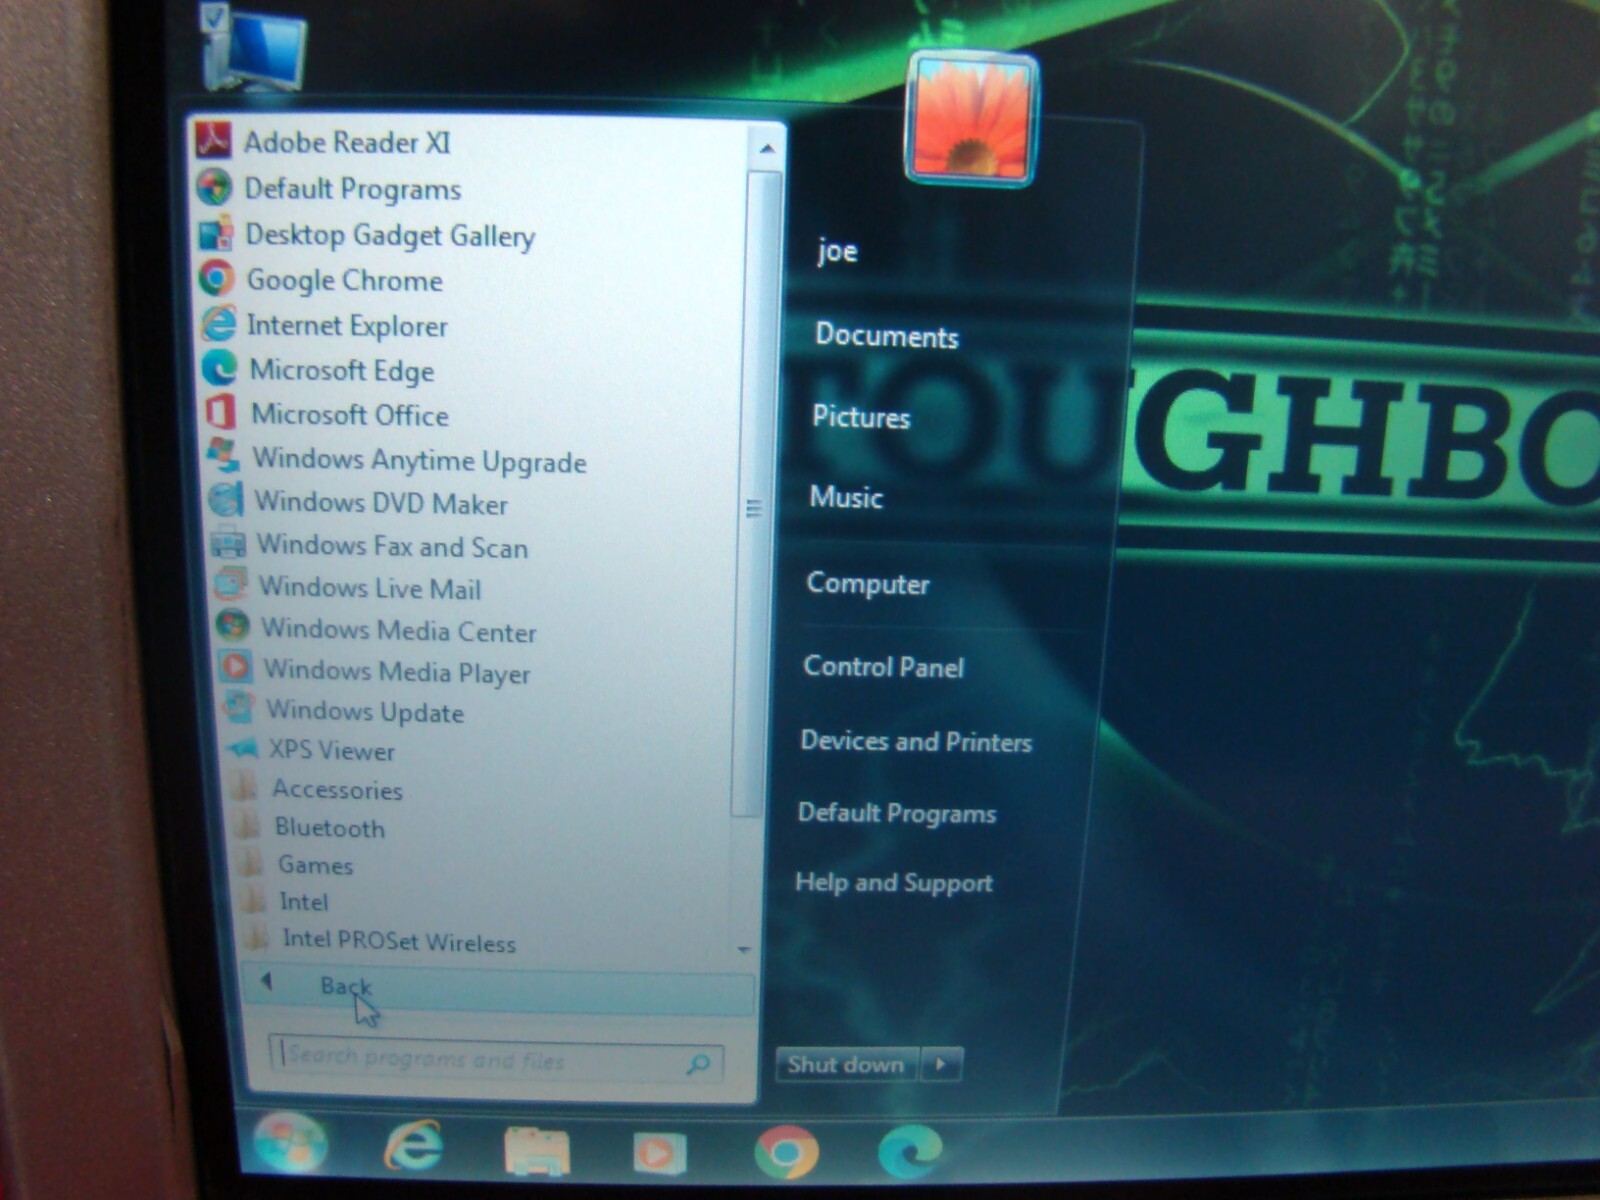Open Edge from taskbar
Image resolution: width=1600 pixels, height=1200 pixels.
coord(909,1151)
